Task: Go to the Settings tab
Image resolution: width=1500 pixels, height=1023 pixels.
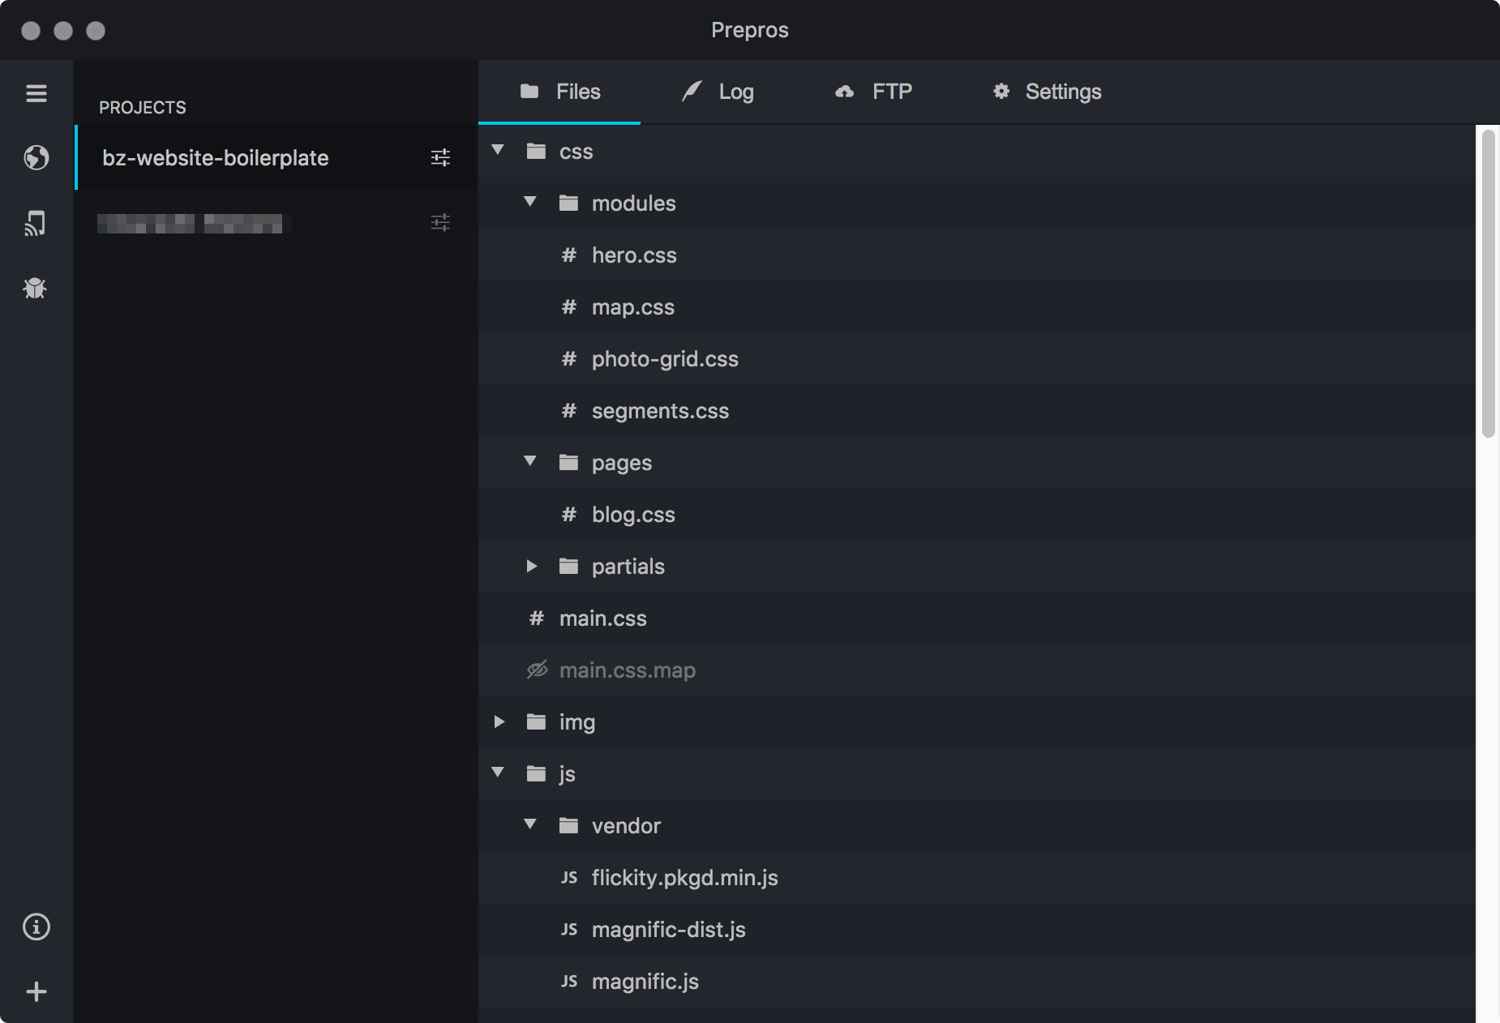Action: coord(1046,92)
